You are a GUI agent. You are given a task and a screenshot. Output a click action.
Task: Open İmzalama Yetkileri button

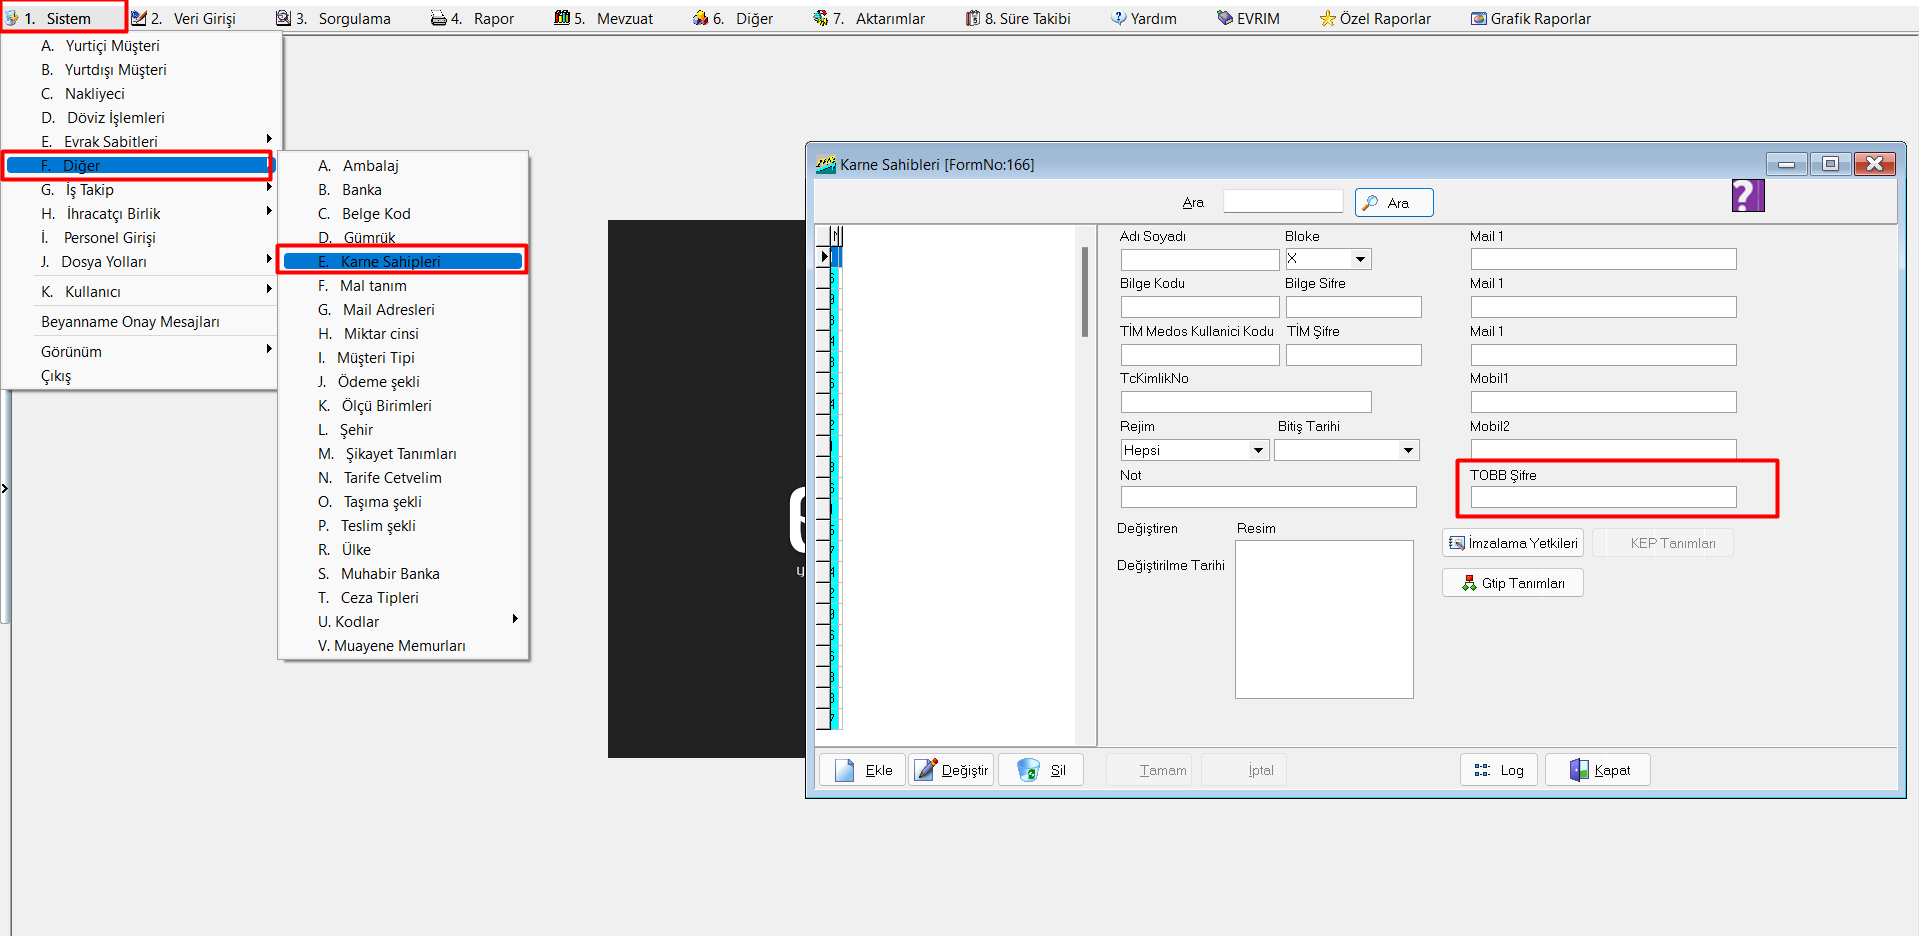[x=1513, y=543]
